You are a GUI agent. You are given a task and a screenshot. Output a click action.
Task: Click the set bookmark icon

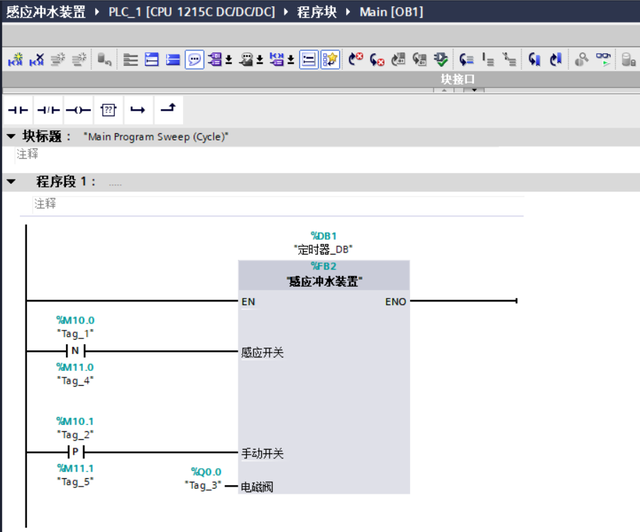(x=534, y=60)
